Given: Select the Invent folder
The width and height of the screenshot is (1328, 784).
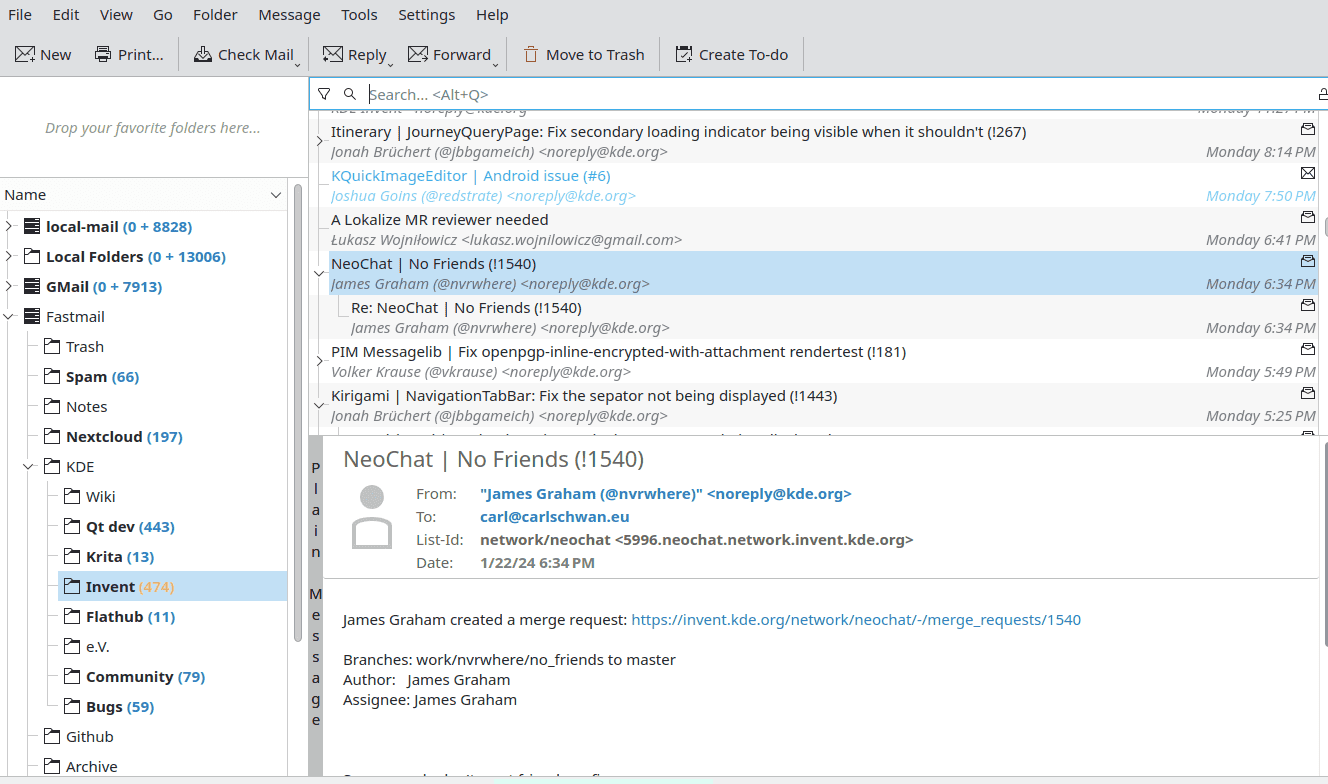Looking at the screenshot, I should click(172, 586).
